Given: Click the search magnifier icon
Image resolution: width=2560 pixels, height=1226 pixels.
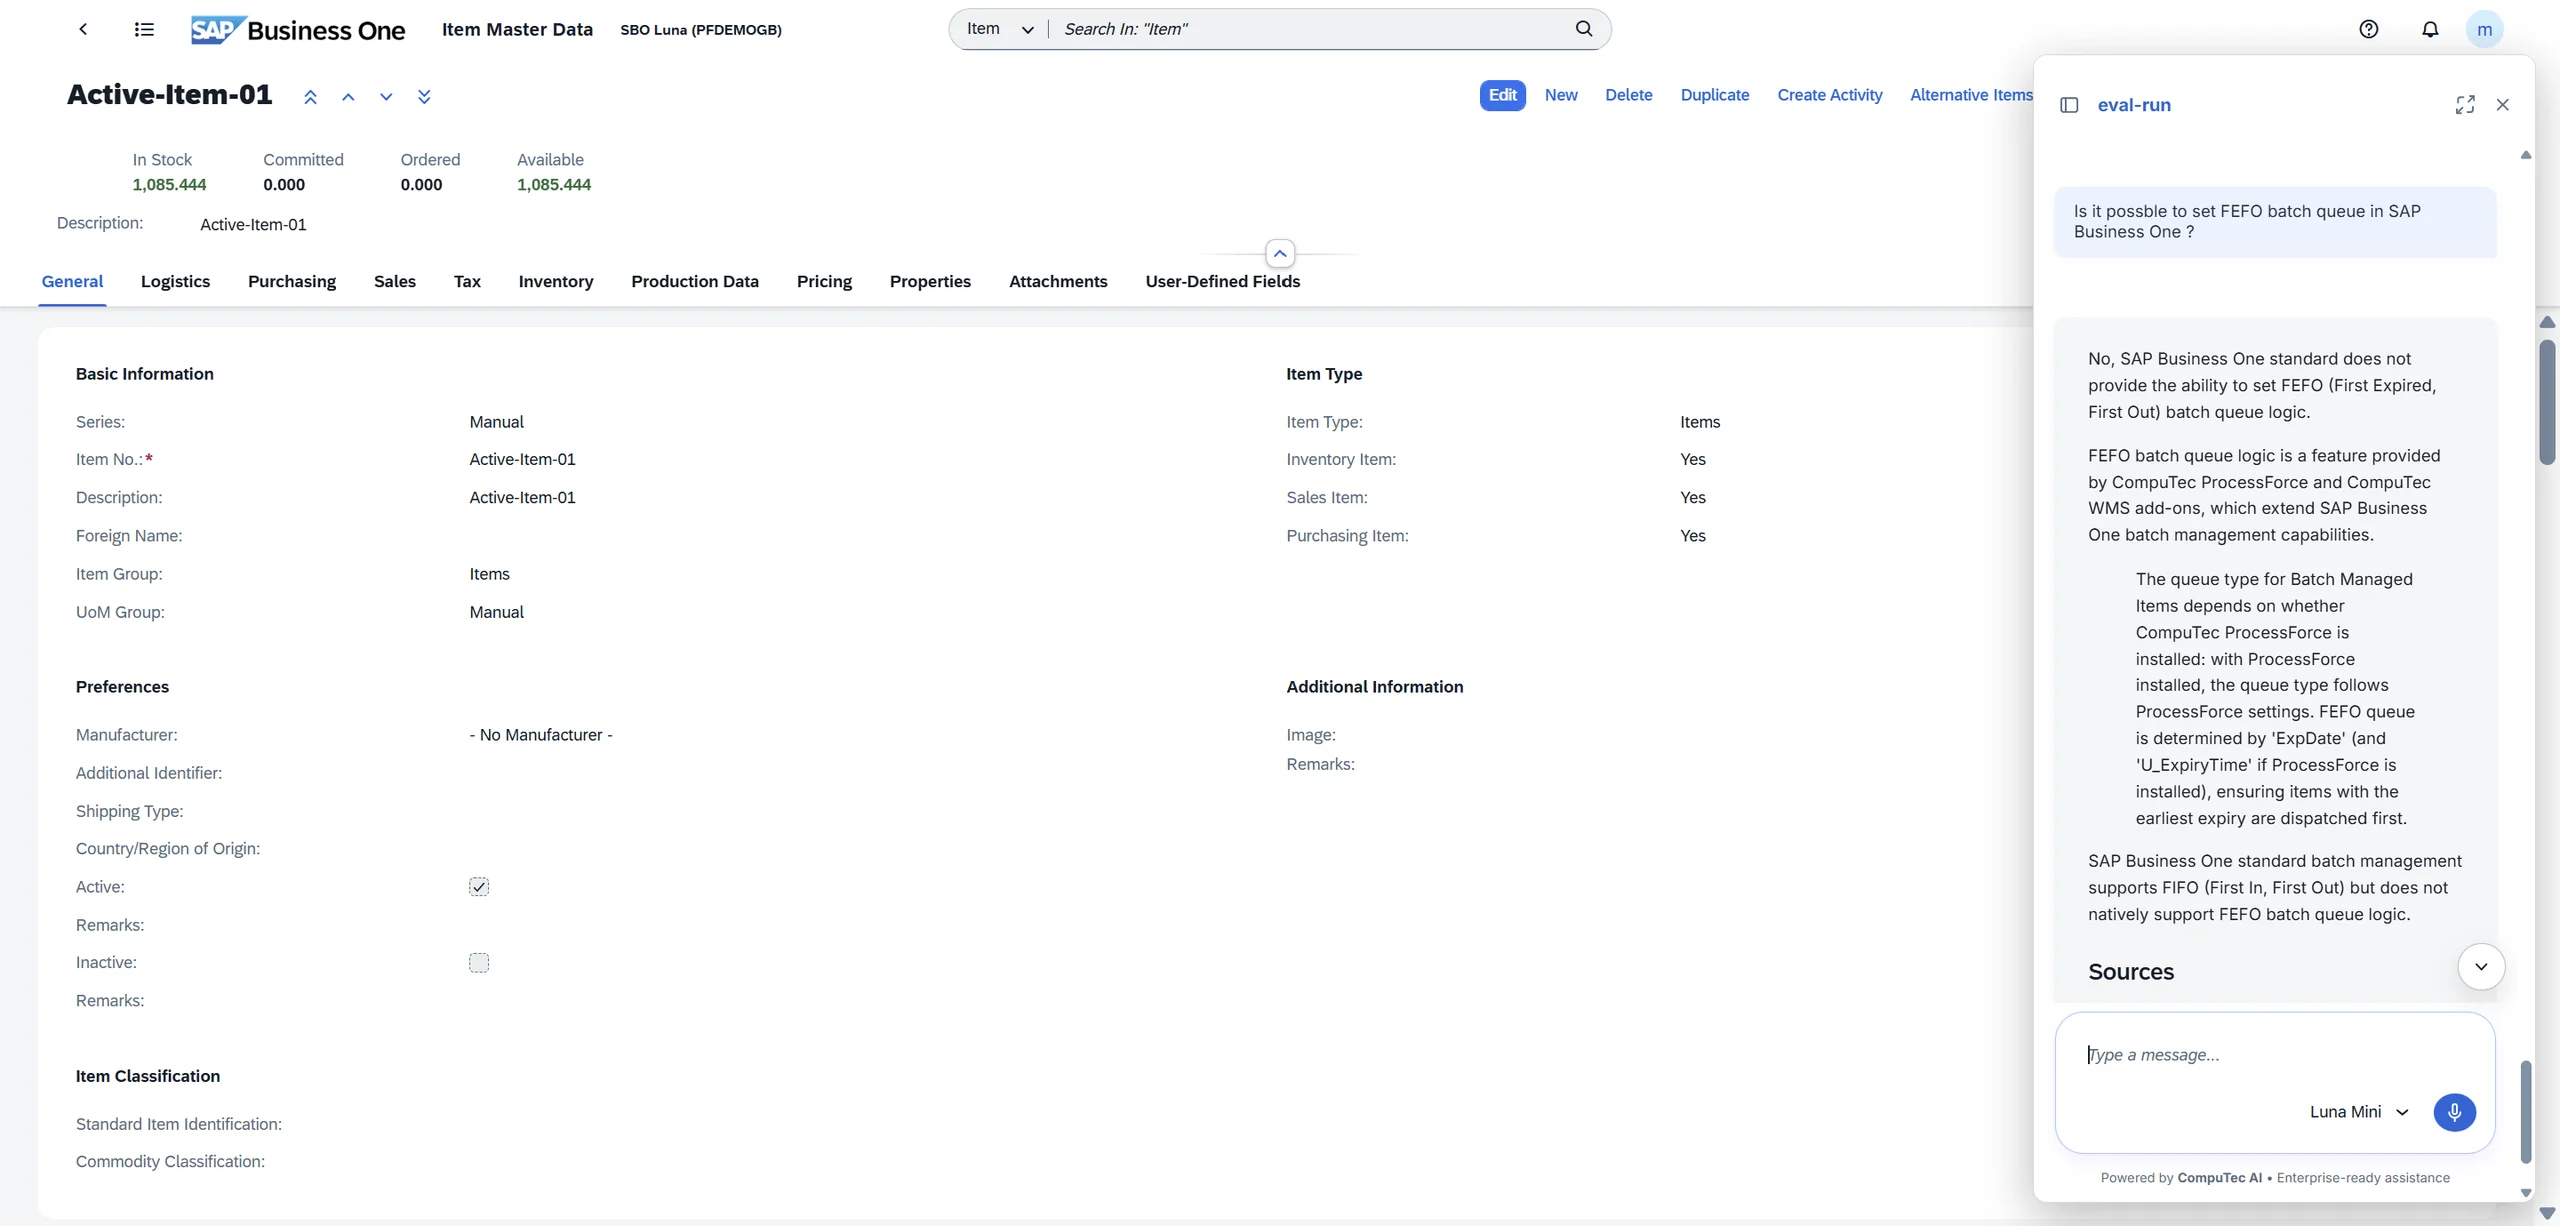Looking at the screenshot, I should (1584, 29).
